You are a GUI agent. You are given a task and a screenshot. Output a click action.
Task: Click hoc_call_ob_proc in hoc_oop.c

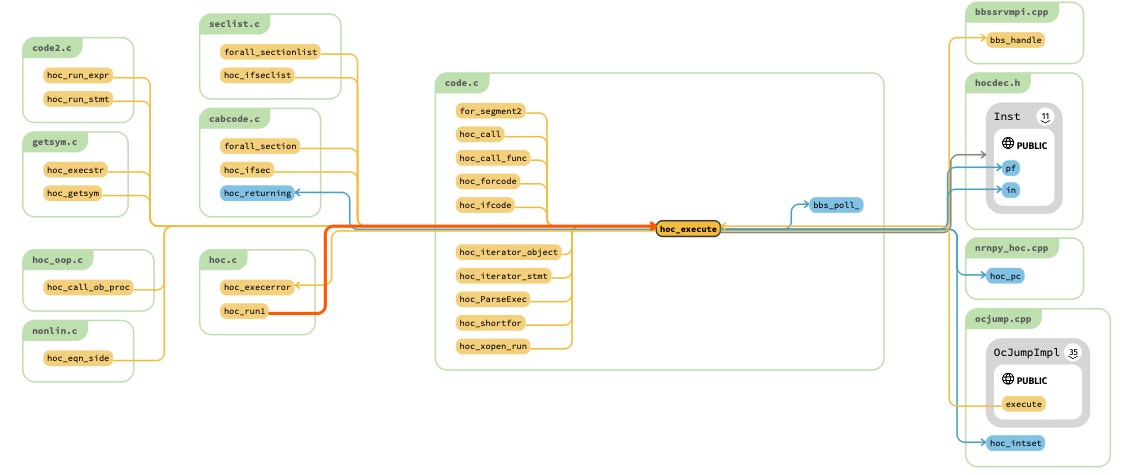pyautogui.click(x=88, y=287)
